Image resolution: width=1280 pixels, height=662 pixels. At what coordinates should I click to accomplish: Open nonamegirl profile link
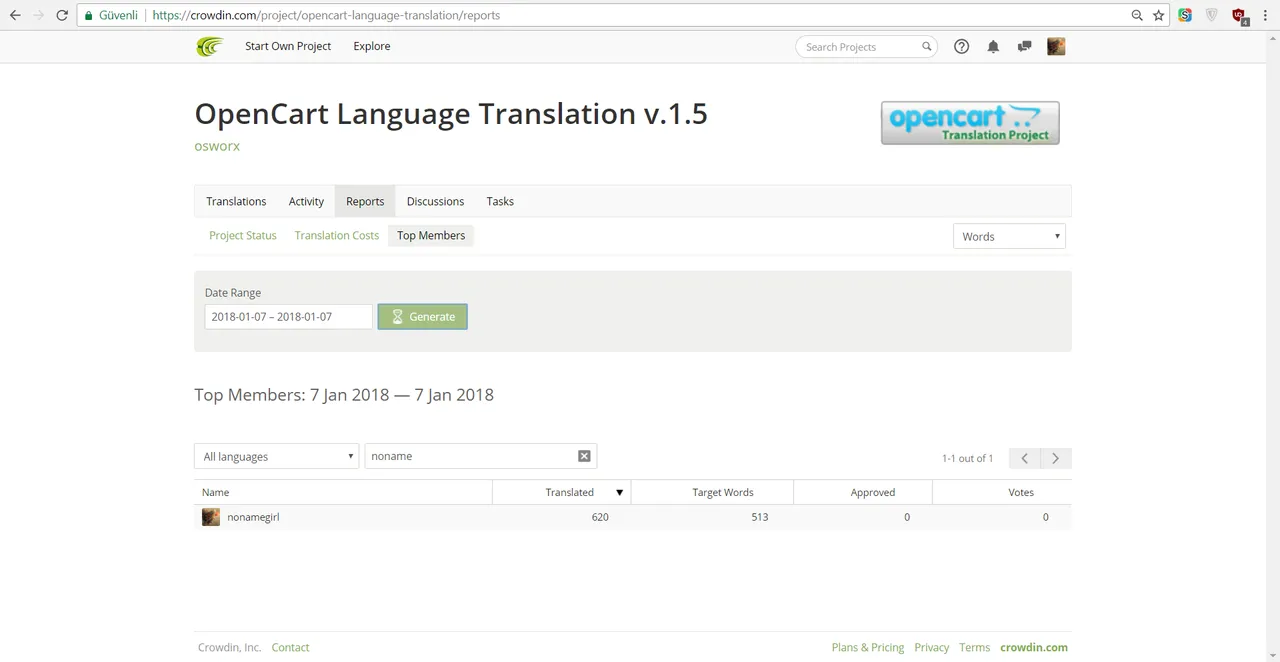pos(253,517)
